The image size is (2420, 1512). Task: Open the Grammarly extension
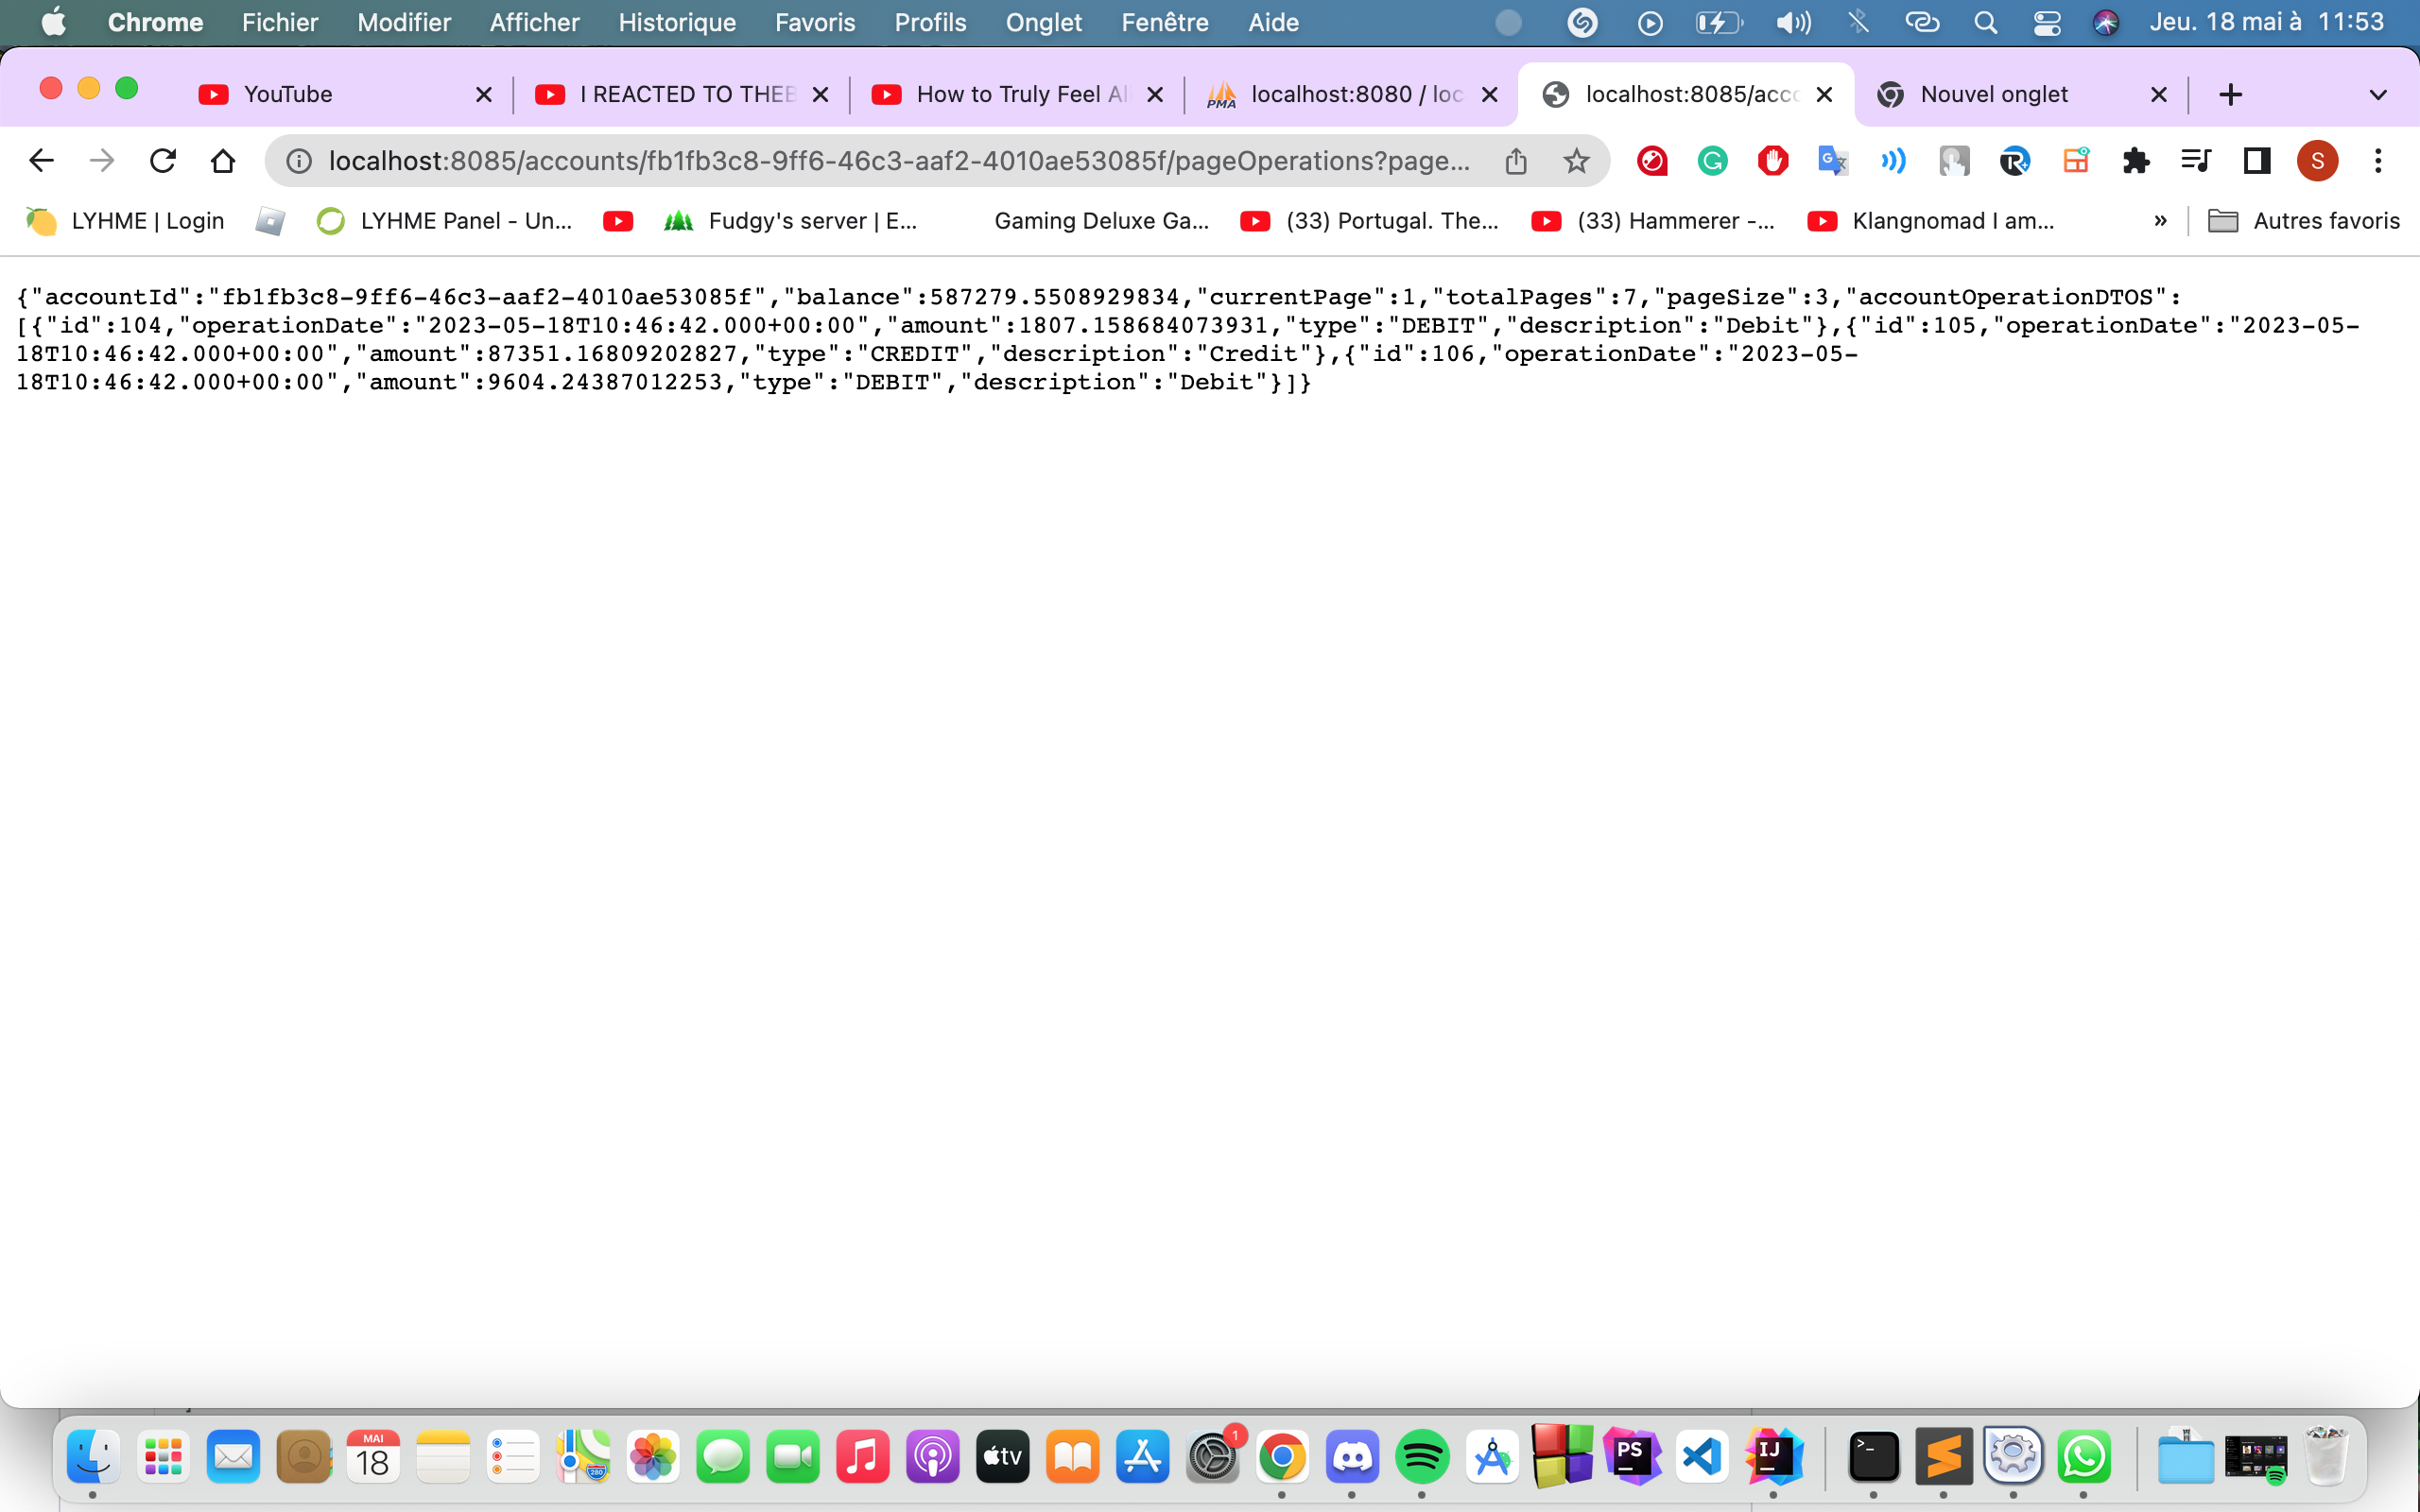point(1712,160)
